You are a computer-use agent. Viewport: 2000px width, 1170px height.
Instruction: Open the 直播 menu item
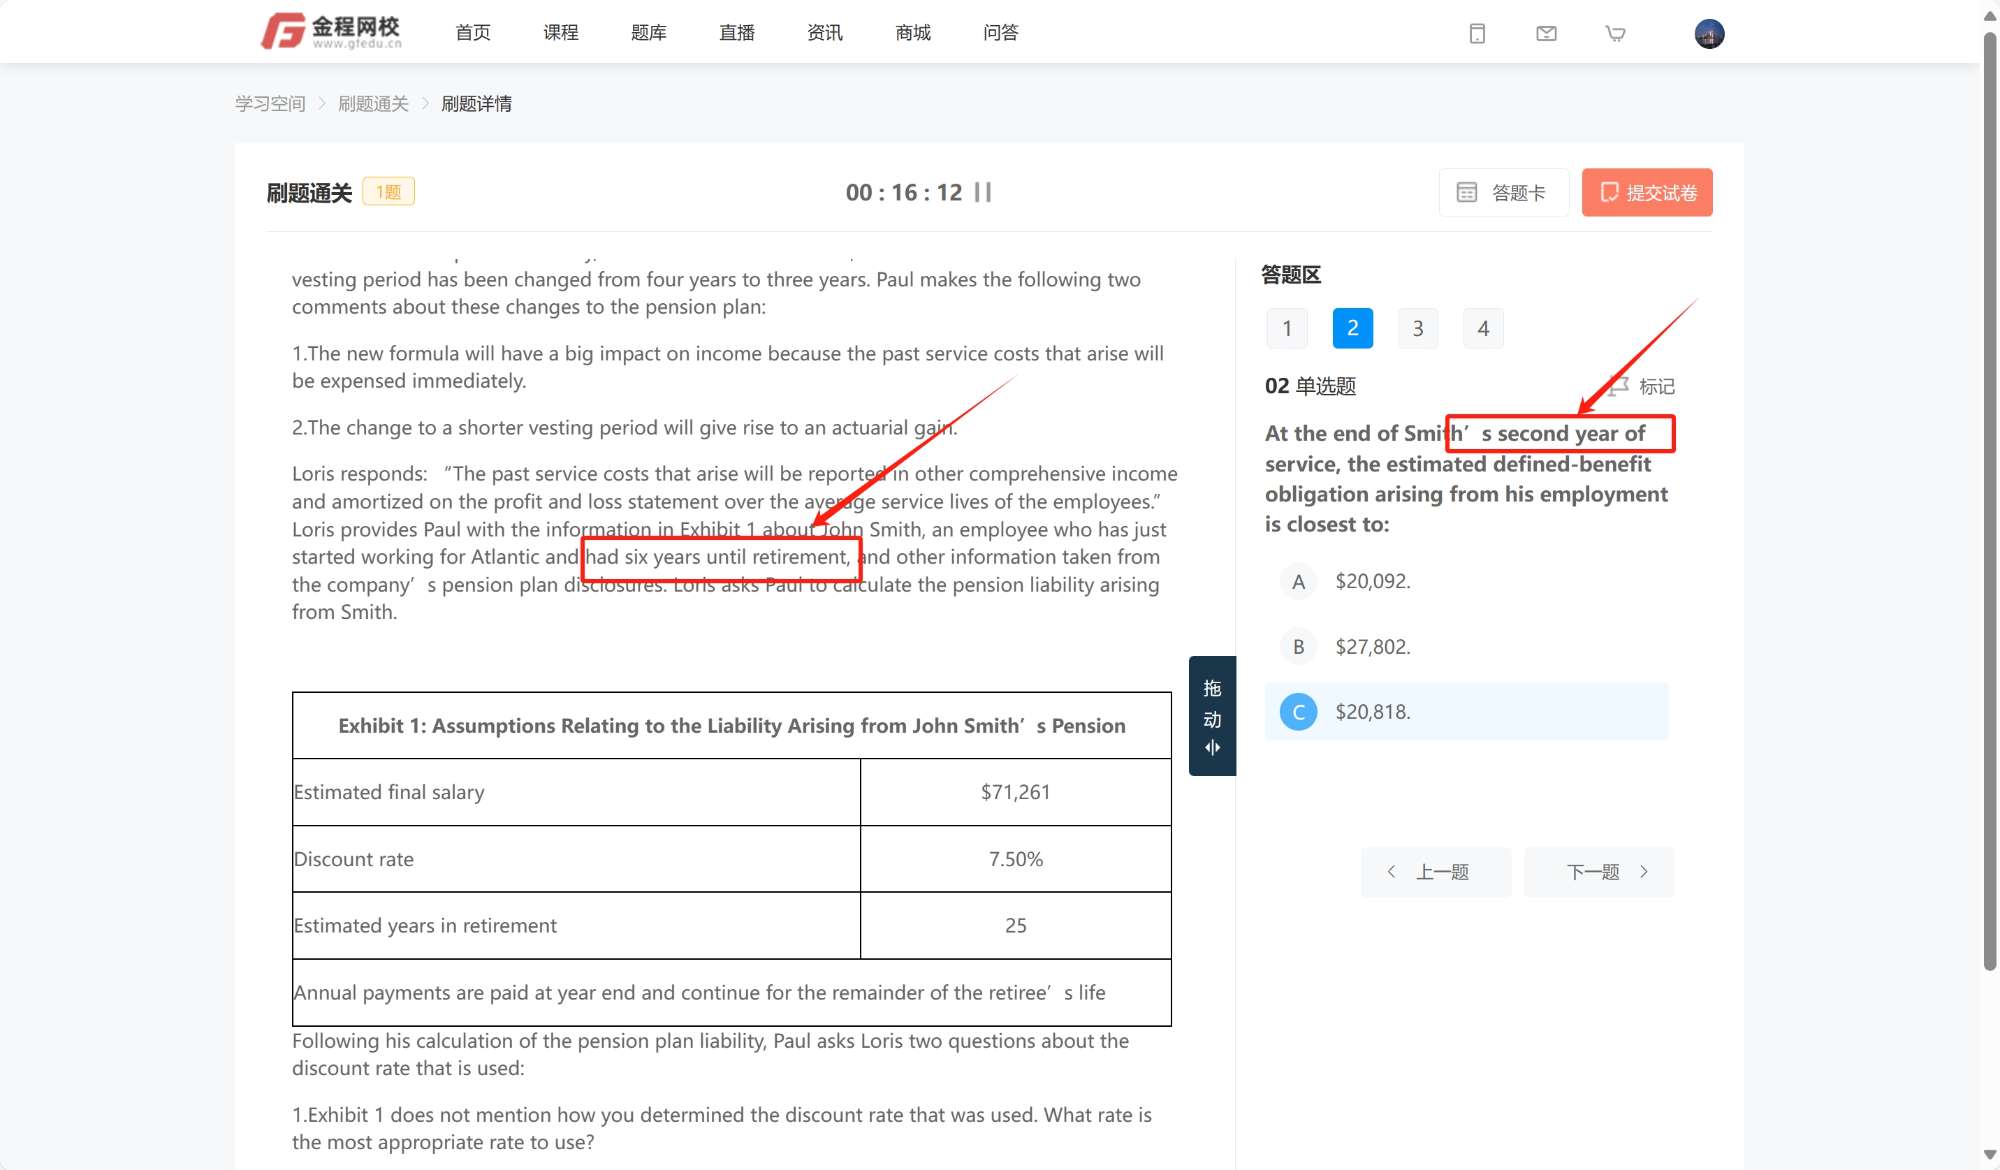point(736,33)
